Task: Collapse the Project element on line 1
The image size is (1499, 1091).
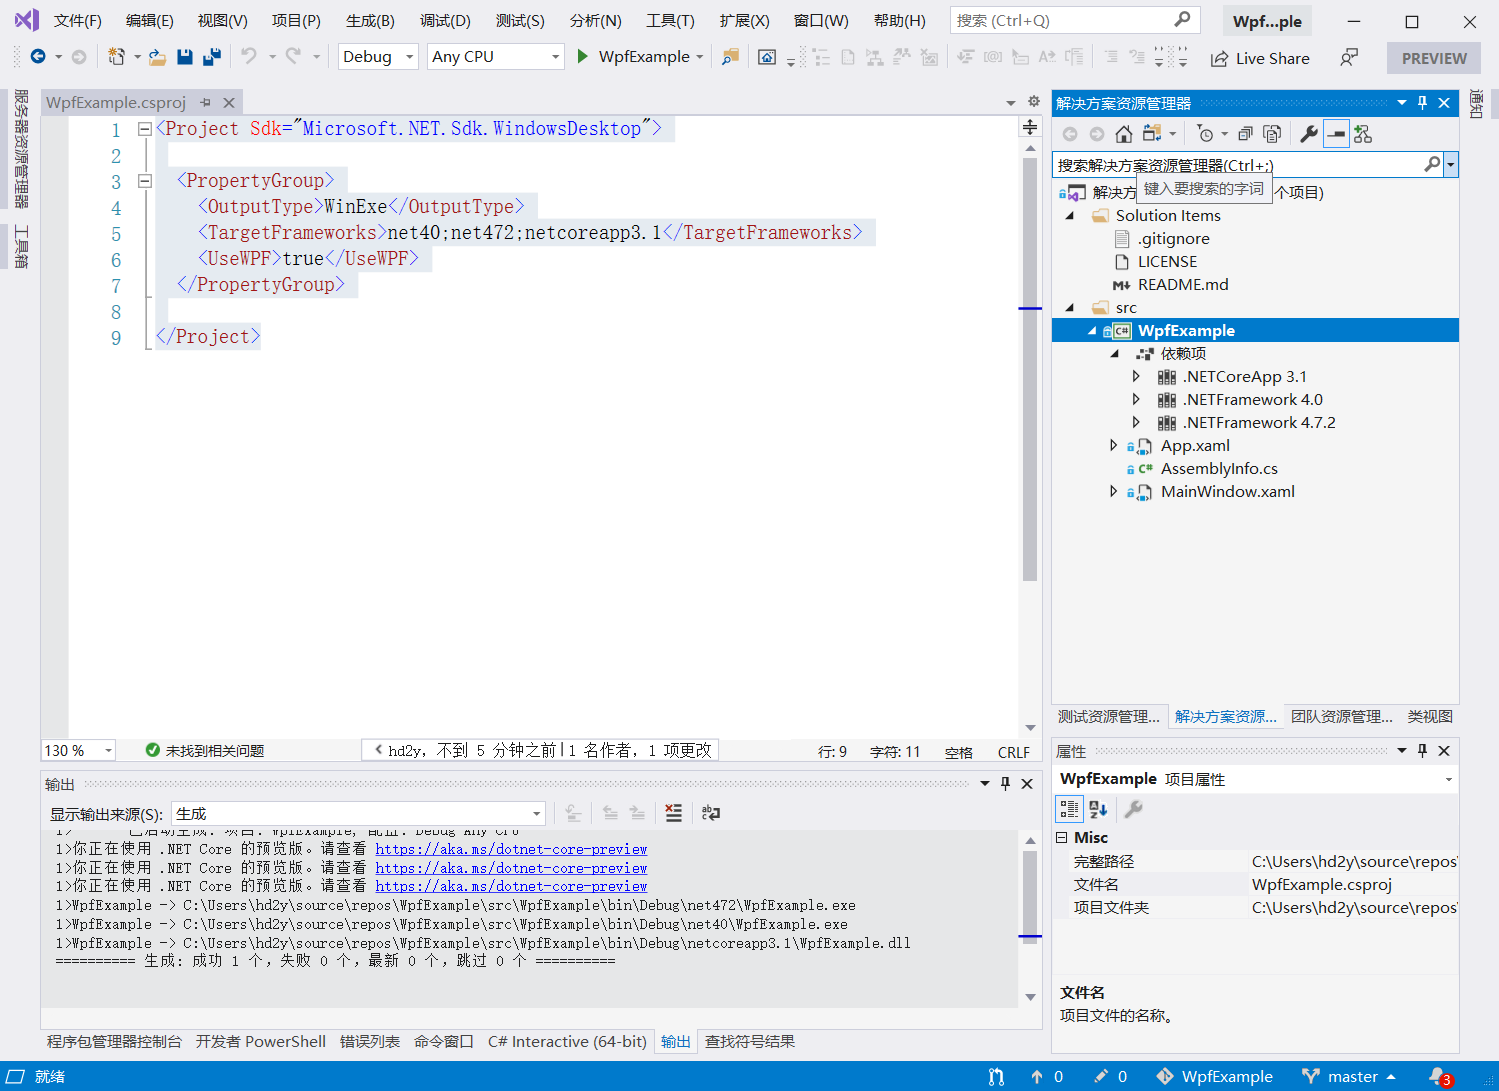Action: (144, 129)
